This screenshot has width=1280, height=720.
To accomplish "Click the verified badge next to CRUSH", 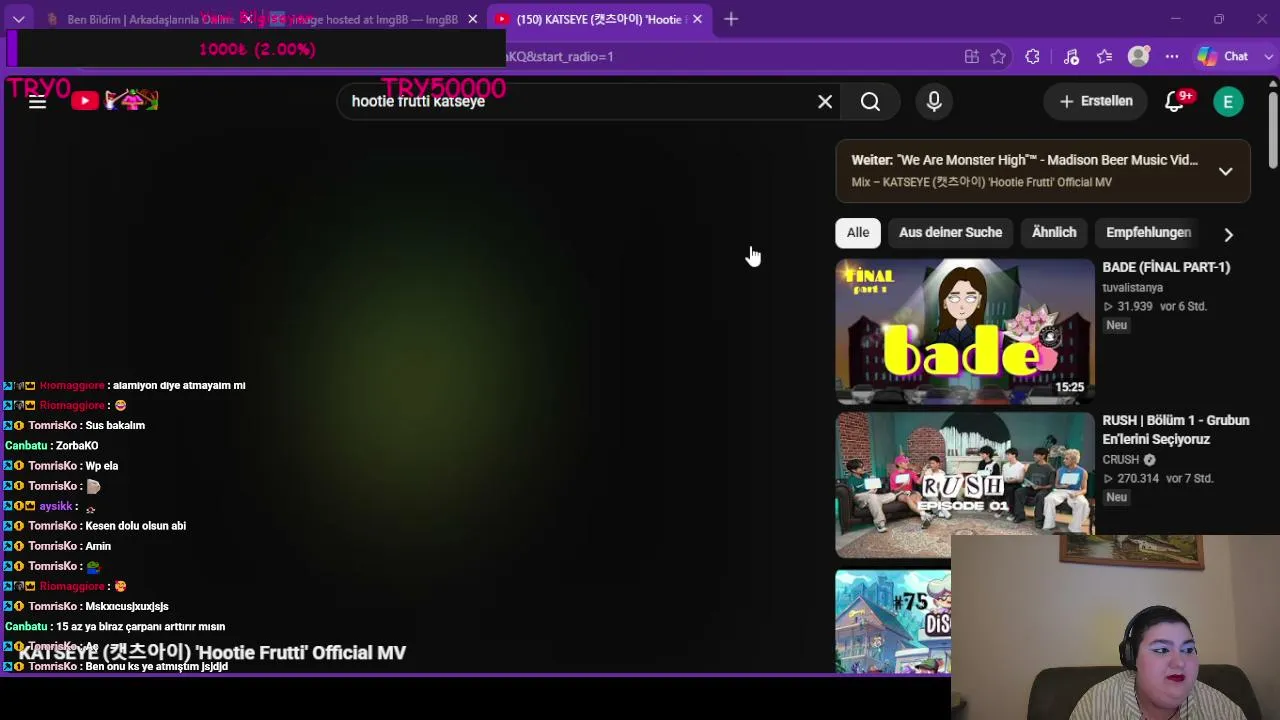I will click(1149, 460).
